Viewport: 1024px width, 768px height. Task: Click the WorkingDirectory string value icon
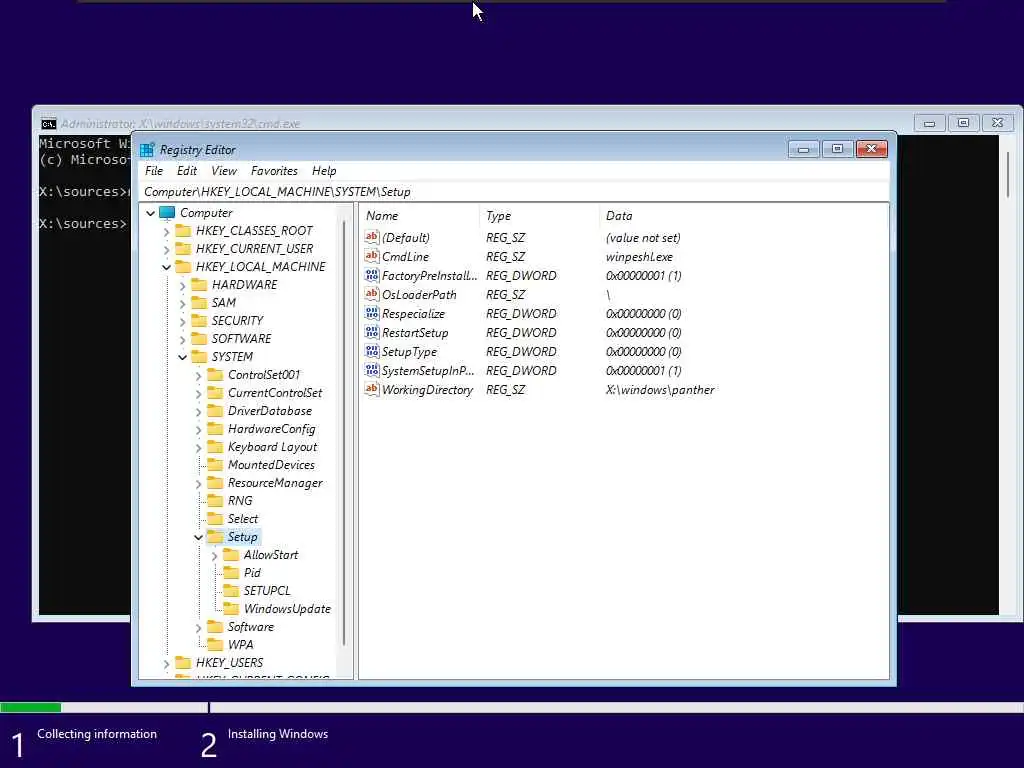(372, 389)
